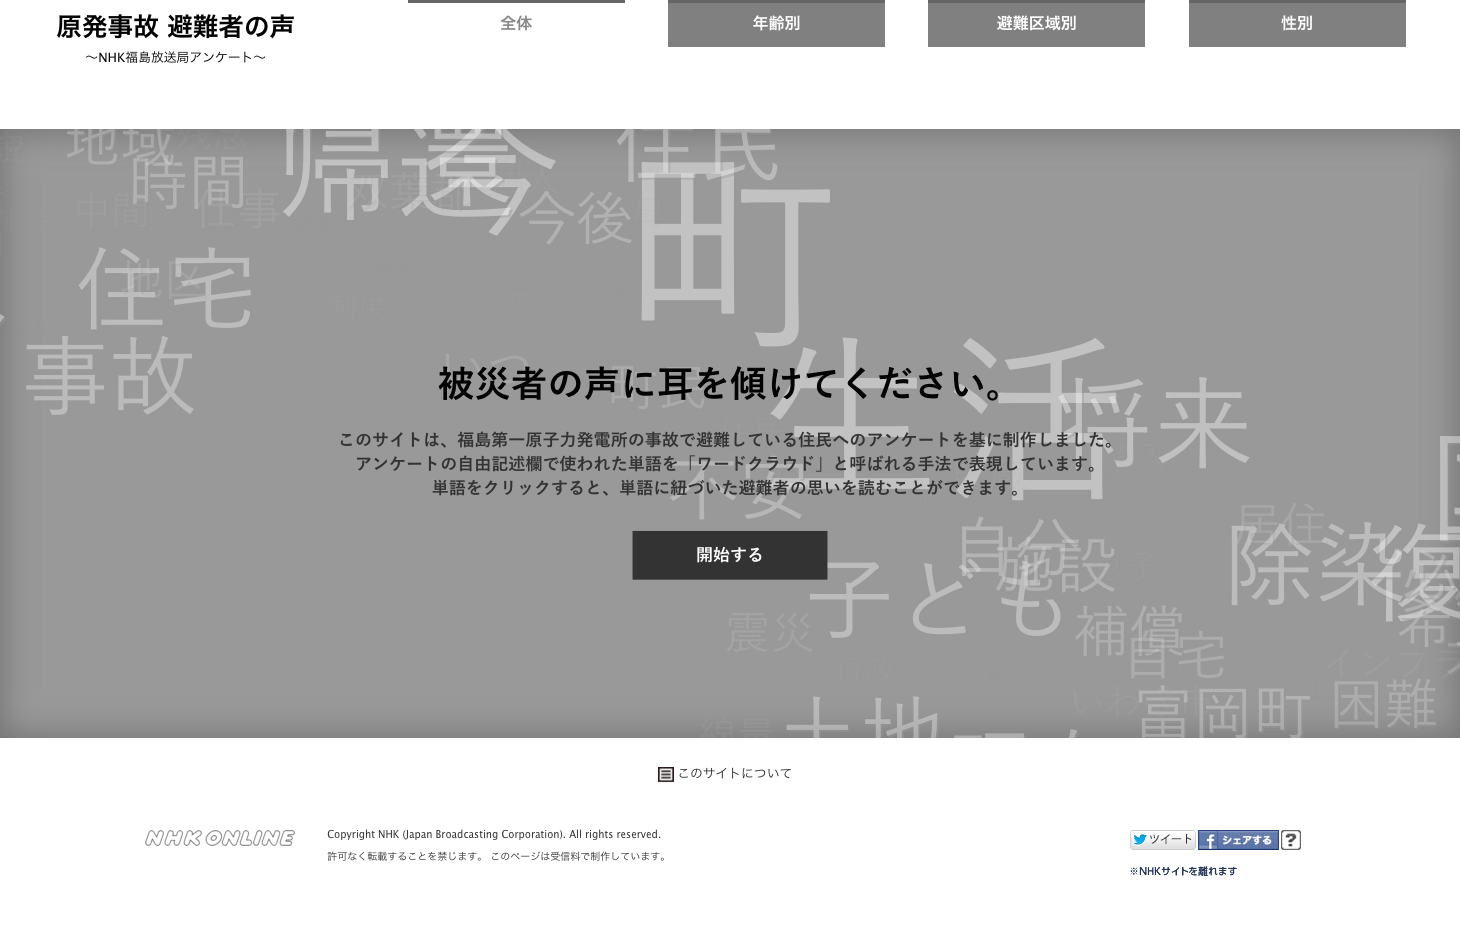Viewport: 1460px width, 929px height.
Task: Select the word 帰還 in the cloud
Action: point(415,175)
